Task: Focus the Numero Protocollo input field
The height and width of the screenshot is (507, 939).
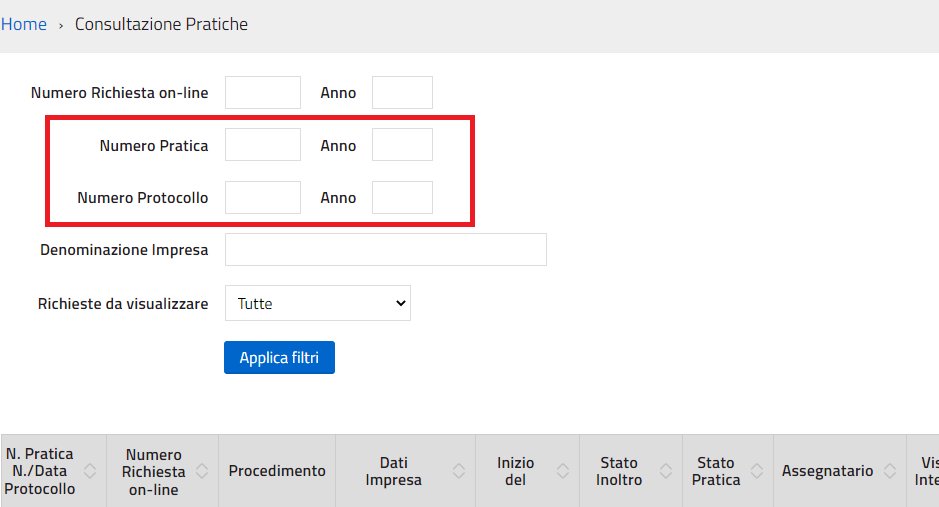Action: [263, 198]
